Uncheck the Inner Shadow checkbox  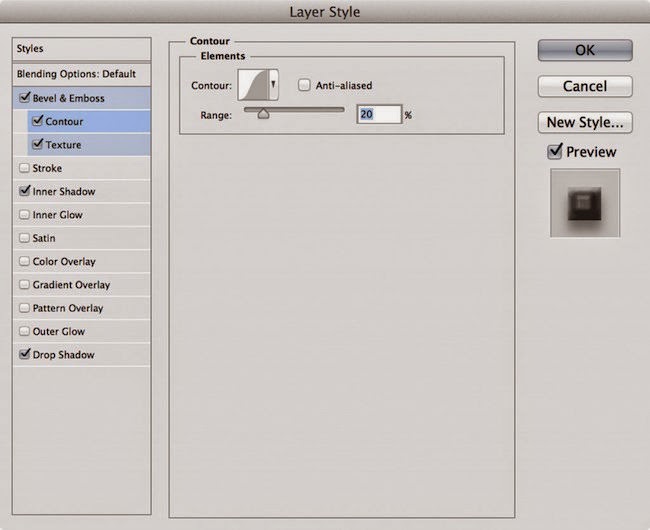point(24,191)
